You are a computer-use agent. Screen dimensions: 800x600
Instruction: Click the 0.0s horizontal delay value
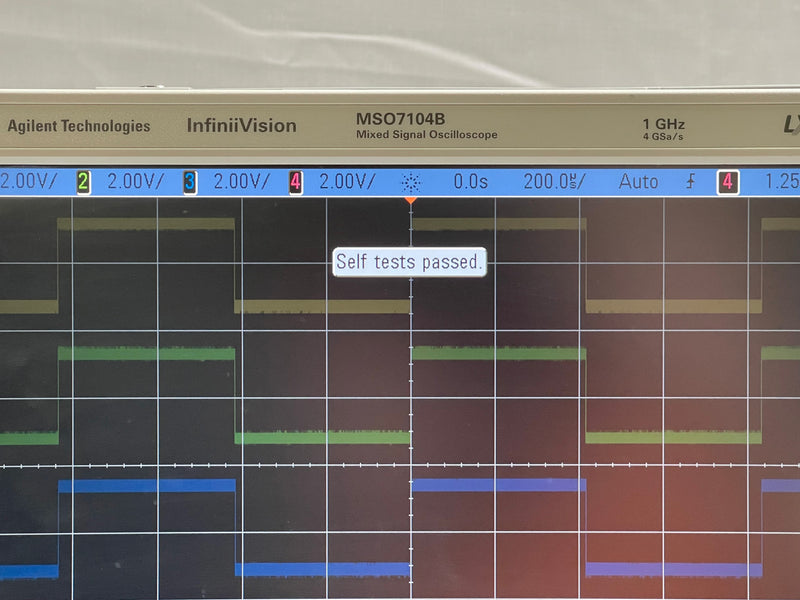pyautogui.click(x=470, y=182)
